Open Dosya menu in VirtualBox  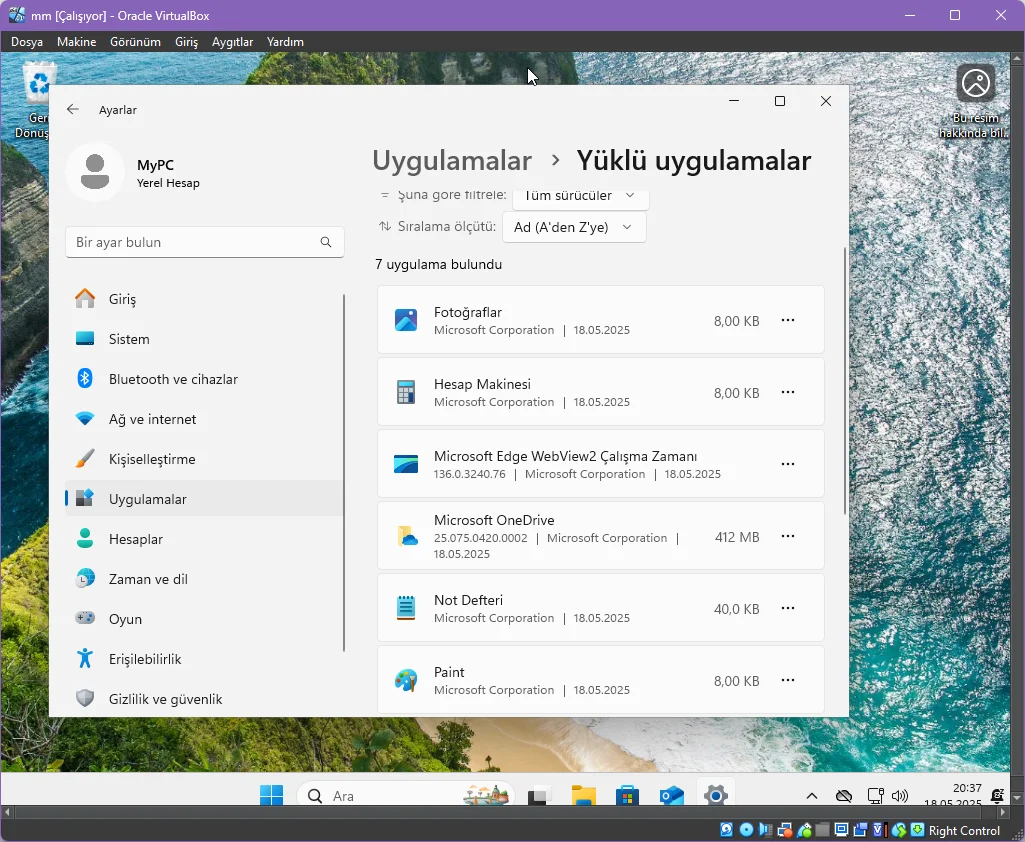tap(27, 42)
